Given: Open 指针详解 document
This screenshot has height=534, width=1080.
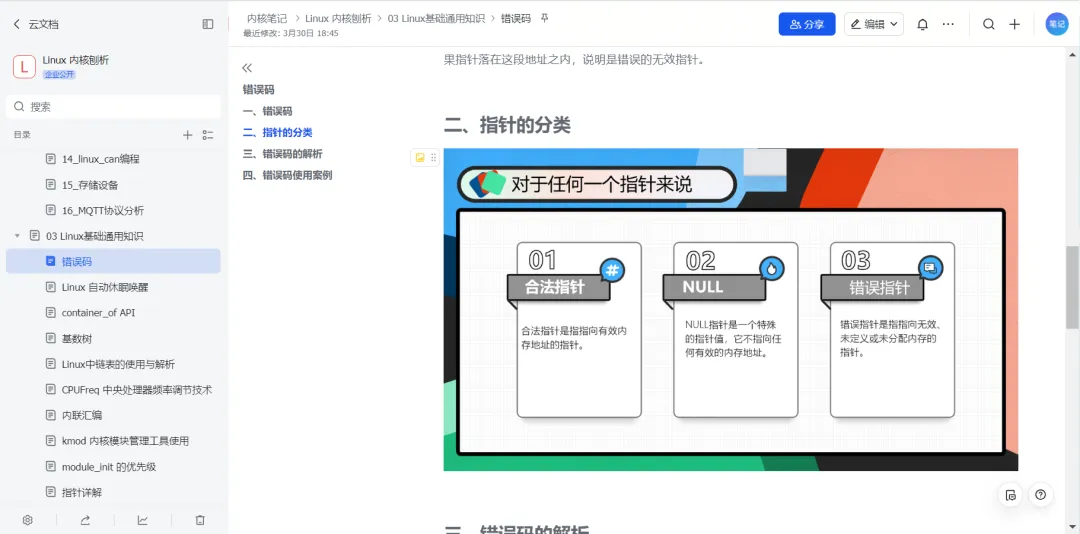Looking at the screenshot, I should [x=82, y=492].
